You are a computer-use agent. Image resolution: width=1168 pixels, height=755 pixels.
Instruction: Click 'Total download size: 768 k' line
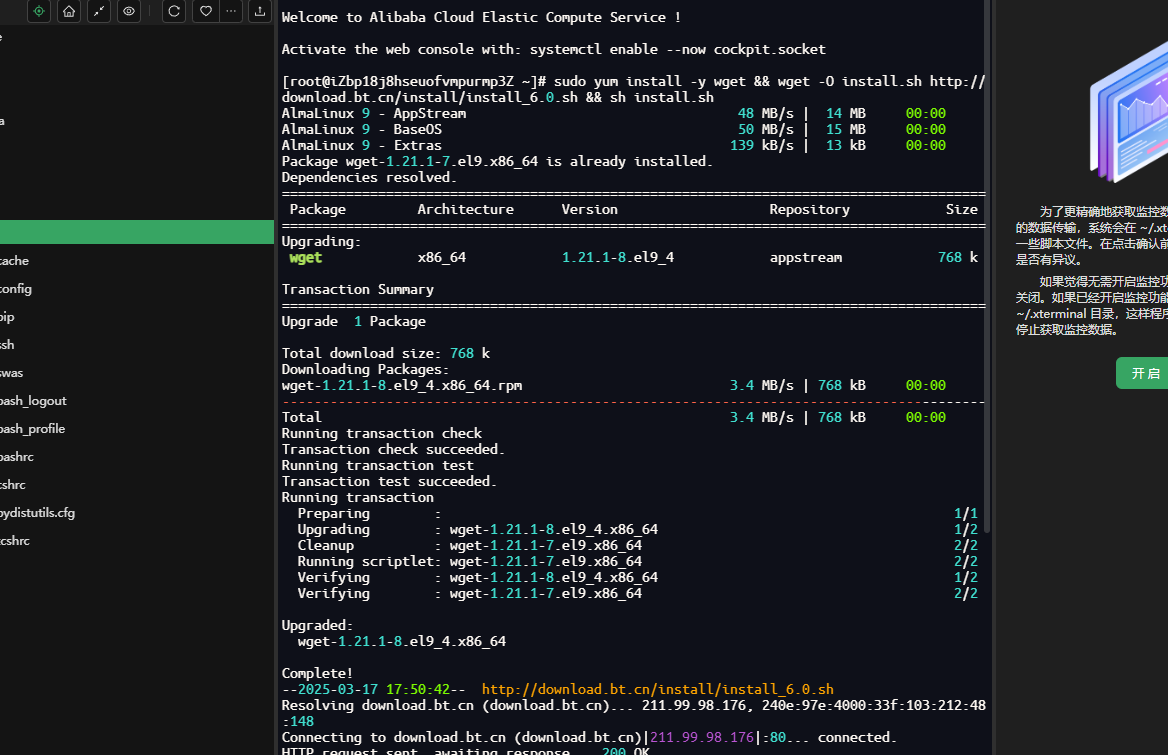386,354
